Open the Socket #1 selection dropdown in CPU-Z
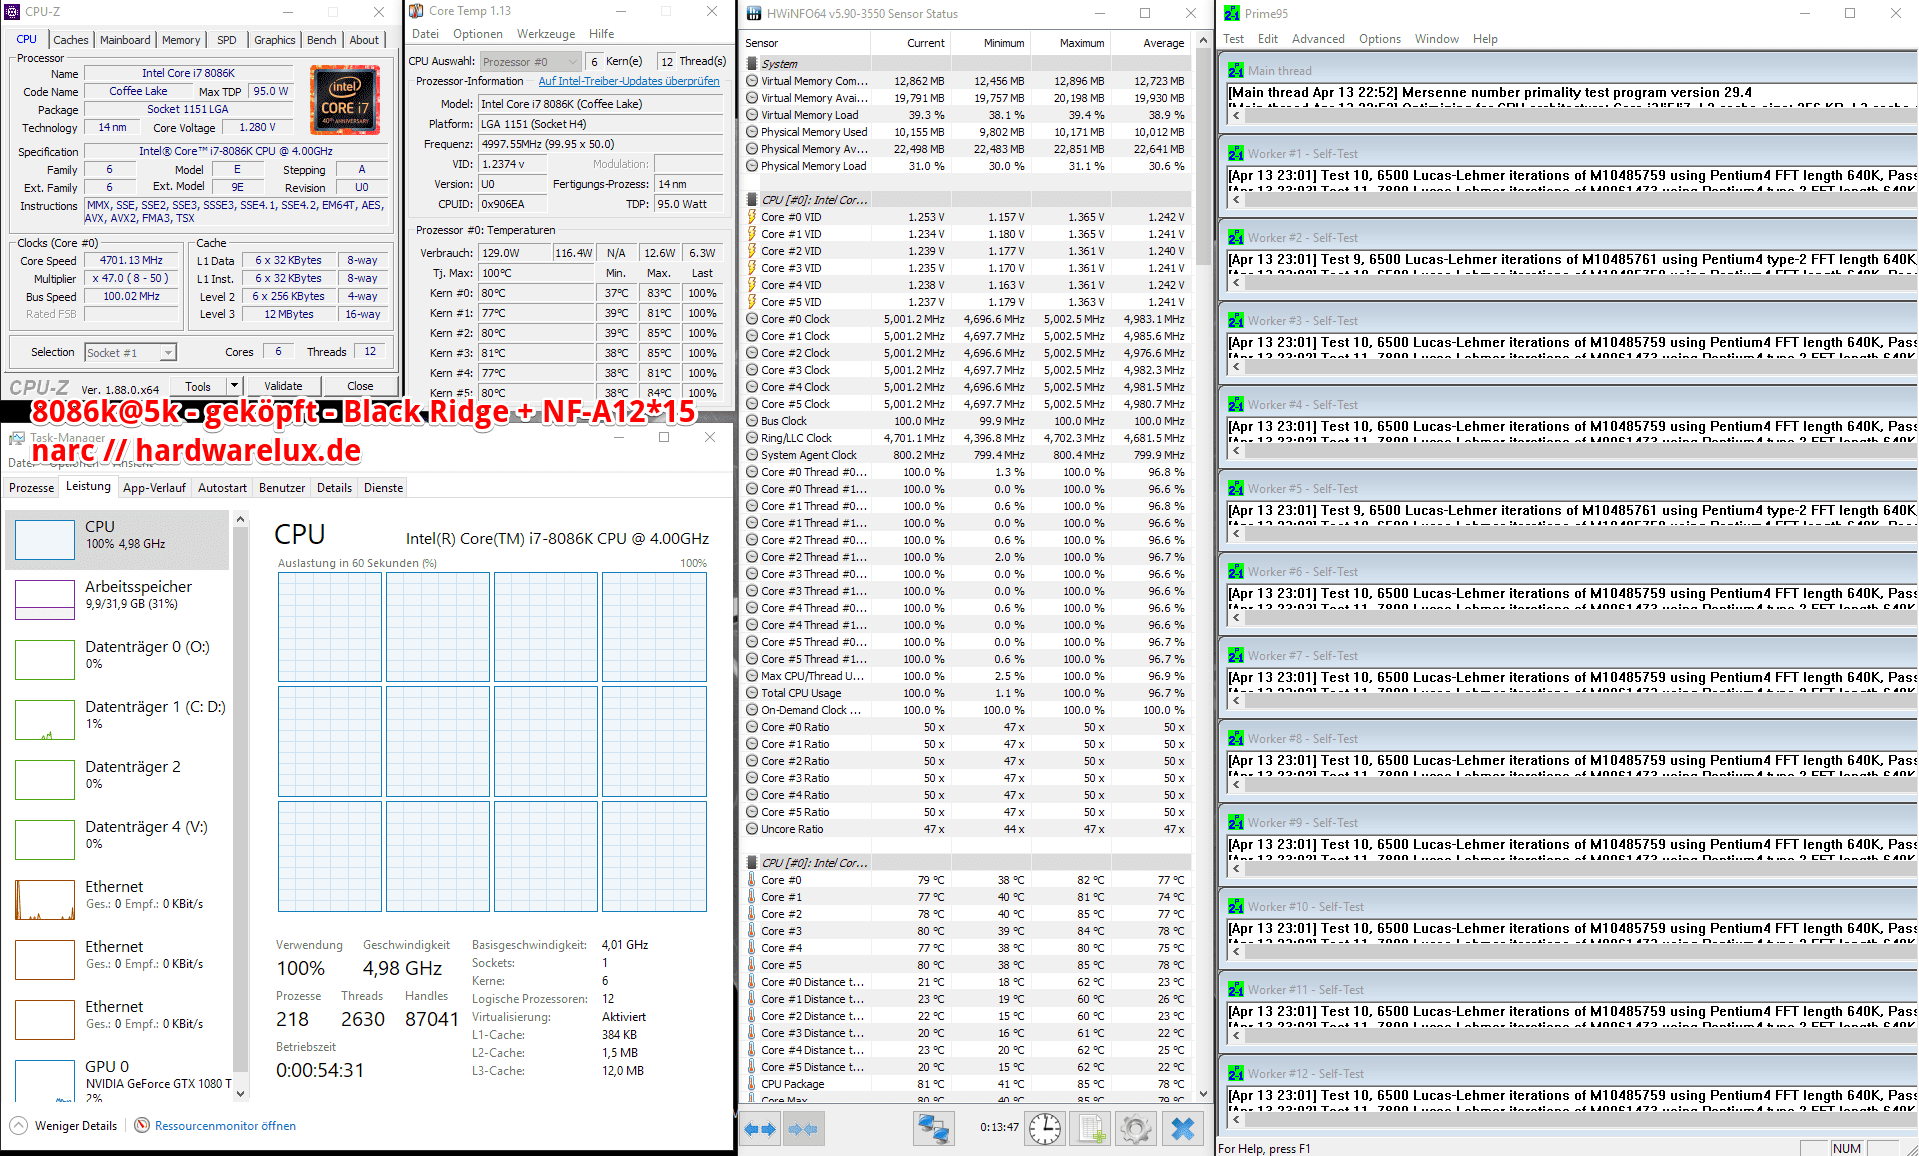This screenshot has height=1156, width=1919. coord(131,352)
